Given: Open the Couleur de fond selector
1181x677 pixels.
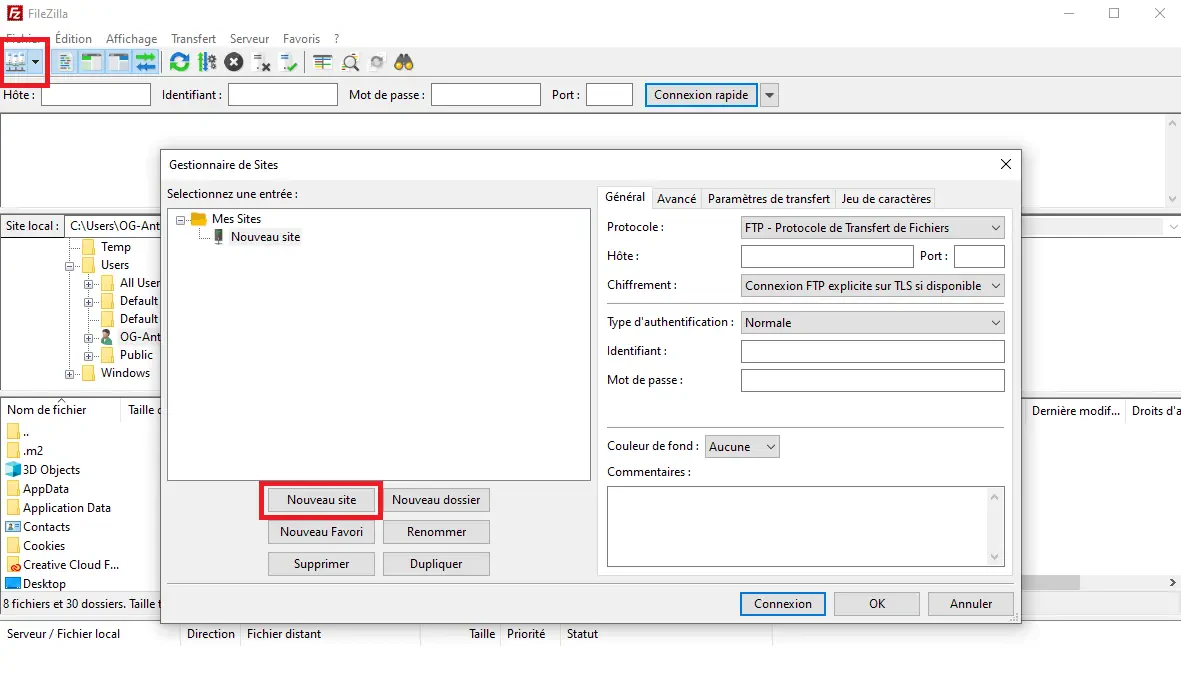Looking at the screenshot, I should [742, 446].
